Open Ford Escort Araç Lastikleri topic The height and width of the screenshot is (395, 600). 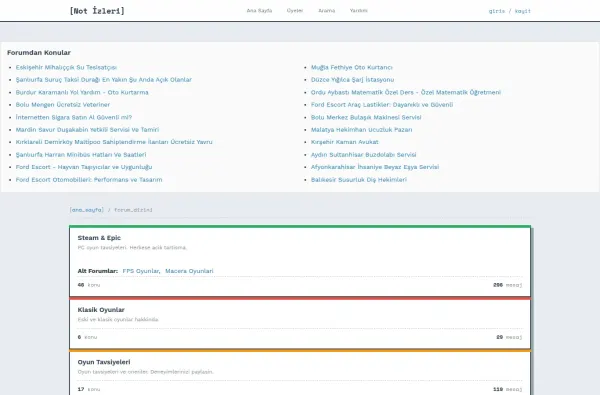click(x=382, y=104)
